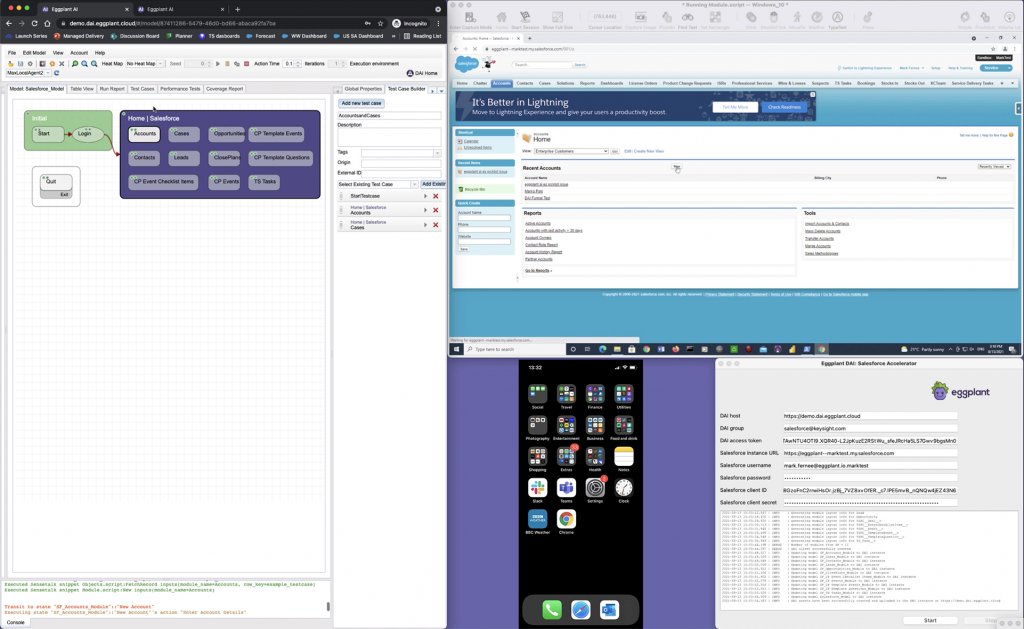Open the File menu in Eggplant AI
Image resolution: width=1024 pixels, height=629 pixels.
click(x=12, y=53)
